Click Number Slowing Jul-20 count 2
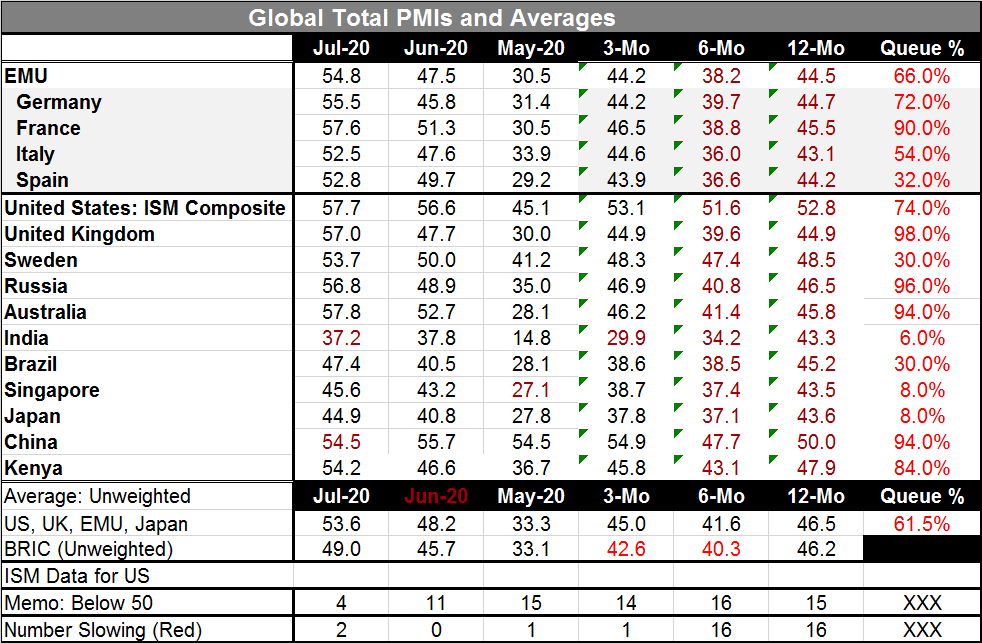Screen dimensions: 982x643 point(341,629)
